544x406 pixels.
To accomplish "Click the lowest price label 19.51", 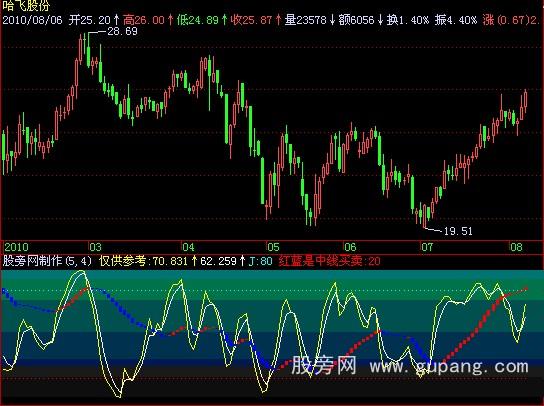I will (x=458, y=231).
